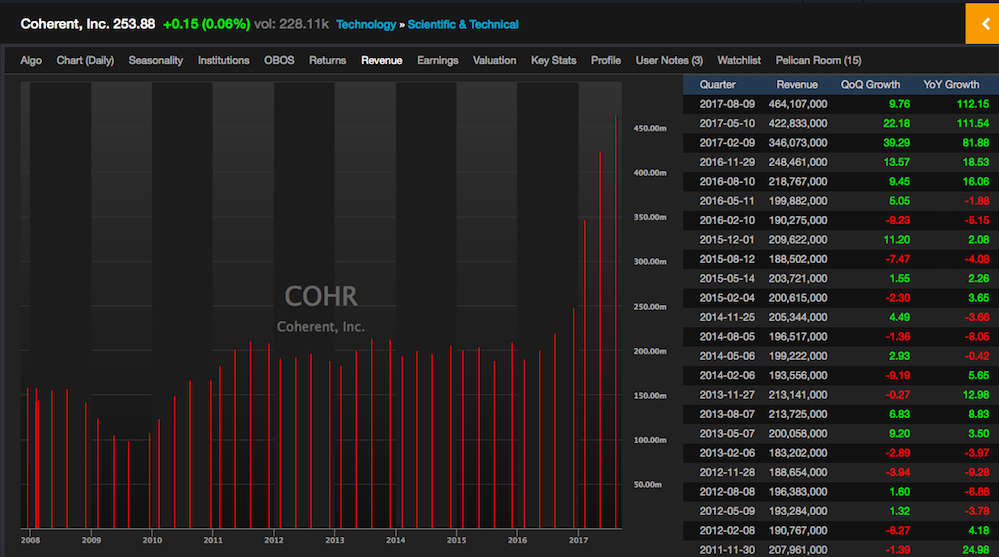
Task: Click the 2008 label on chart axis
Action: click(30, 540)
